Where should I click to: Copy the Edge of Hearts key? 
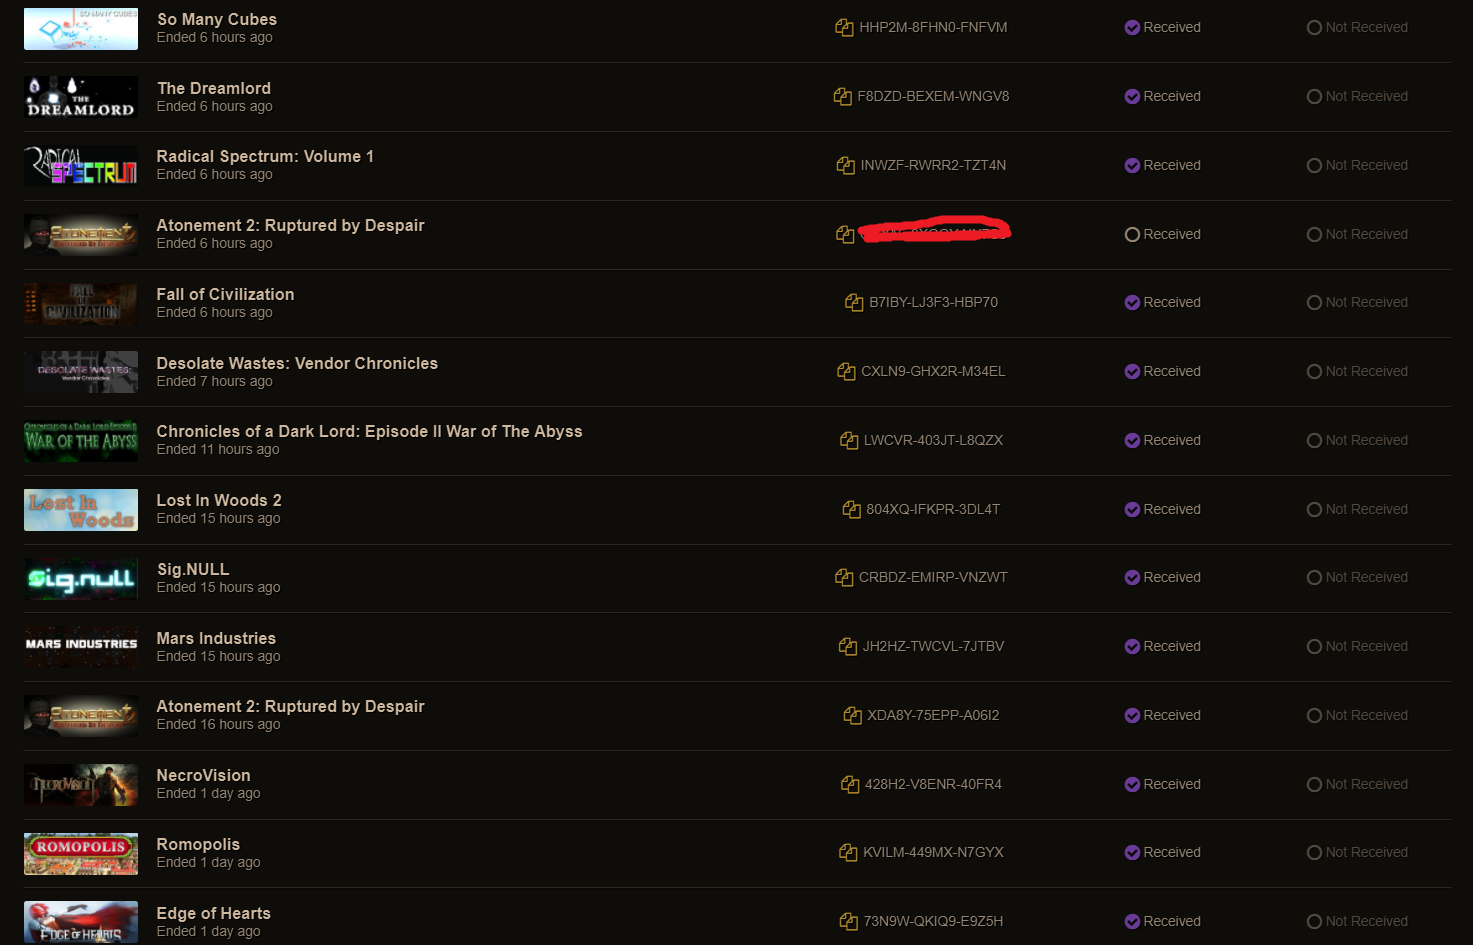pyautogui.click(x=849, y=922)
